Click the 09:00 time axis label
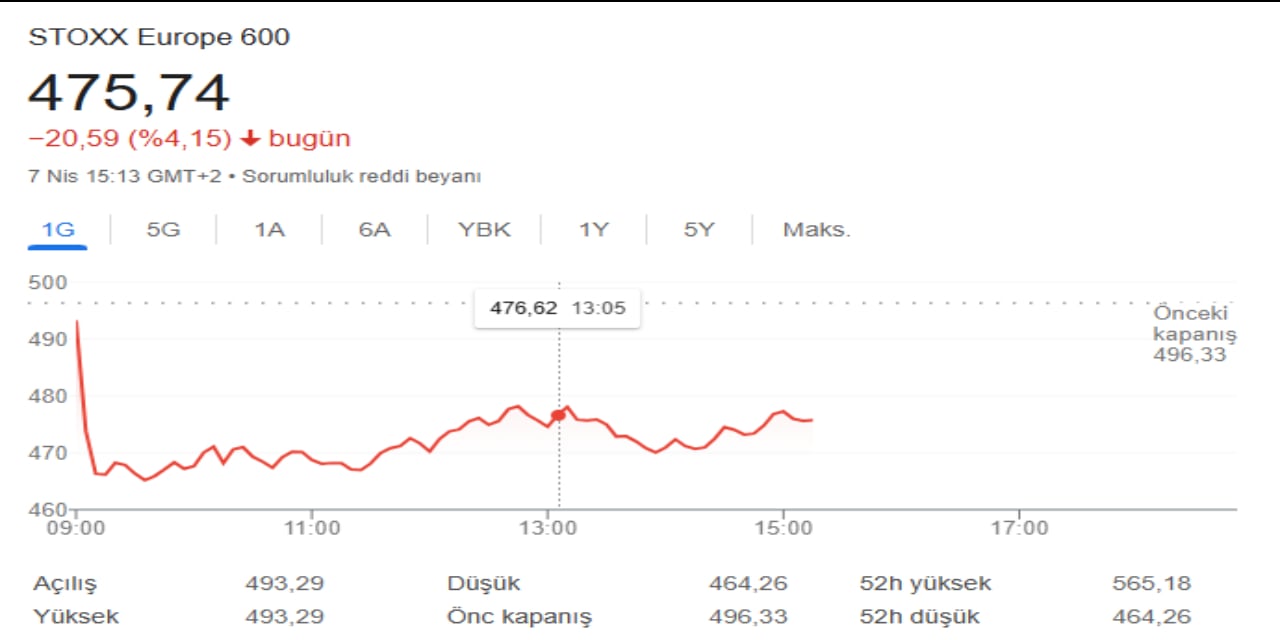This screenshot has height=640, width=1280. 76,527
